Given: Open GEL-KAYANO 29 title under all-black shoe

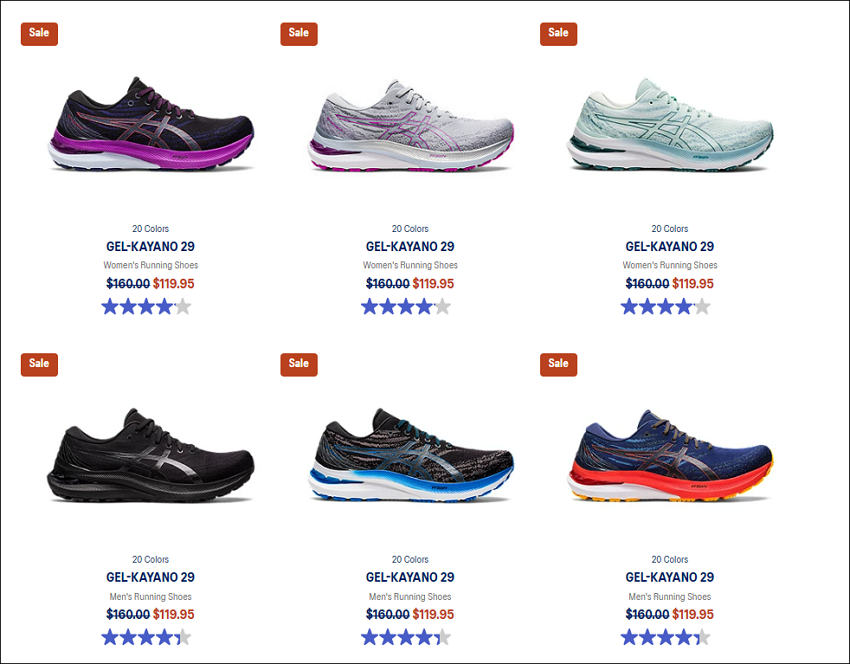Looking at the screenshot, I should (151, 577).
